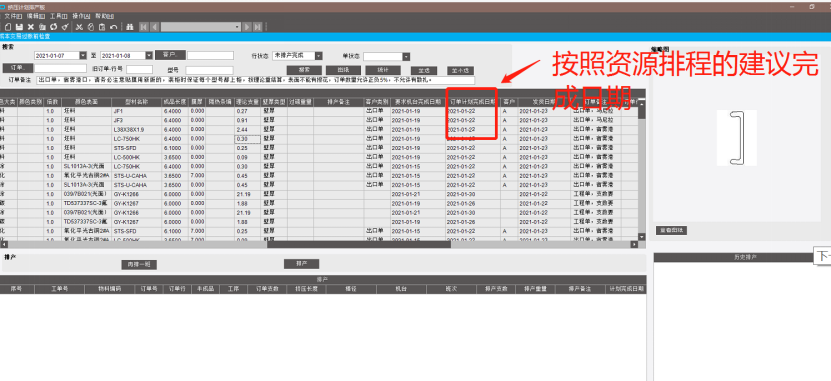
Task: Expand the 单状态 combo box
Action: tap(406, 57)
